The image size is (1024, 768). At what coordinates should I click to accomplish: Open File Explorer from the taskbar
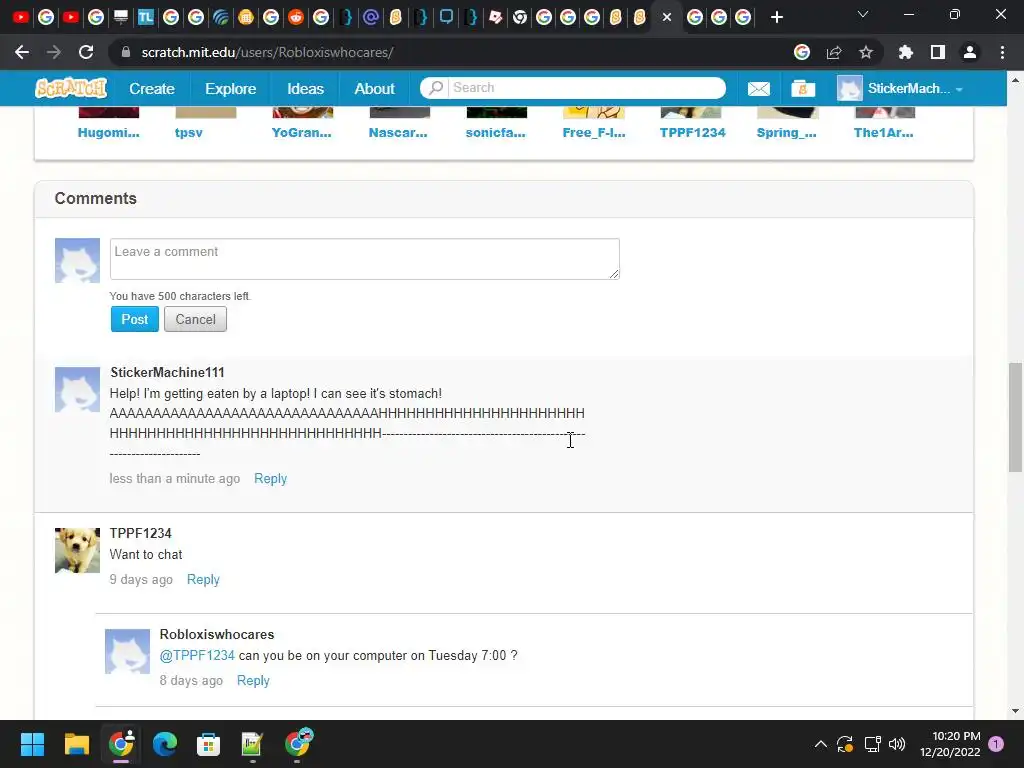coord(76,744)
